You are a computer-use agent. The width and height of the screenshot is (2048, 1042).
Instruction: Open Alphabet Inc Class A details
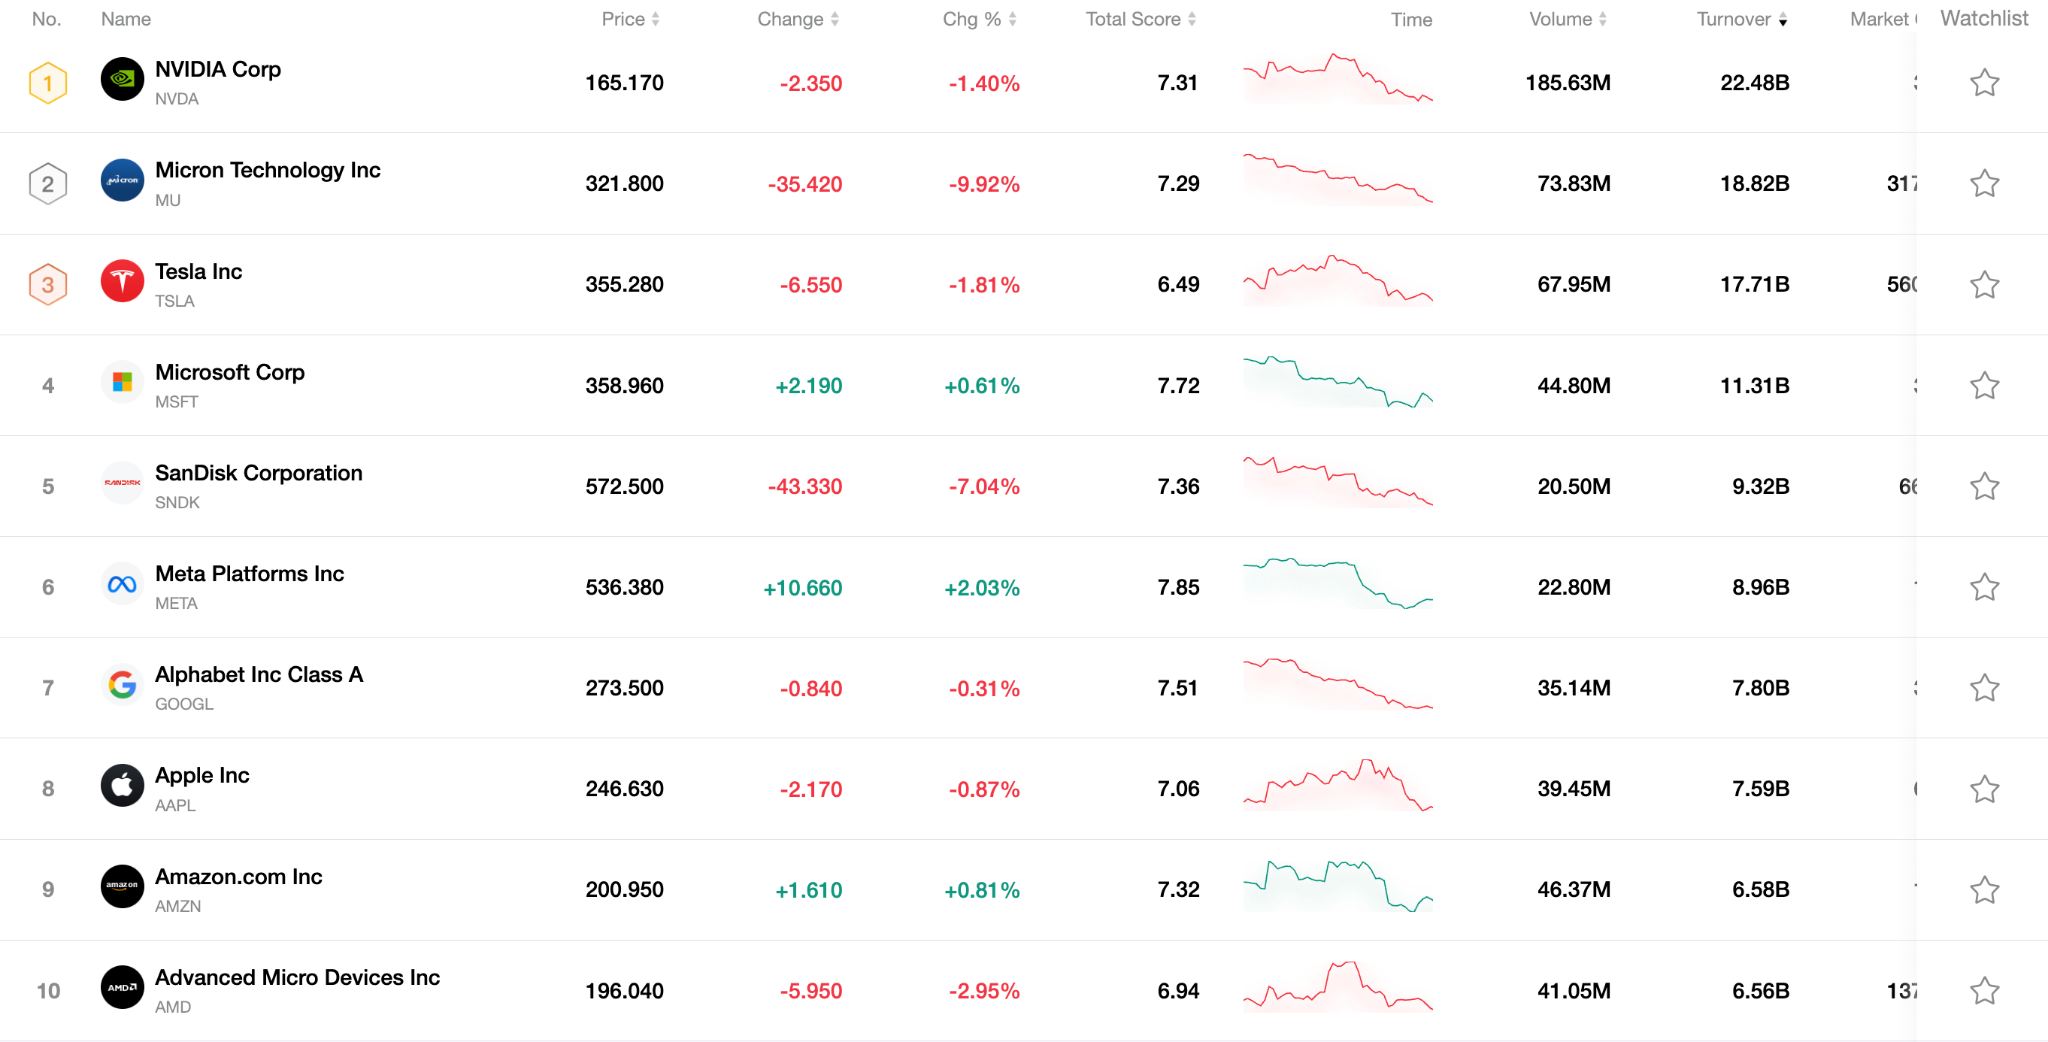coord(260,674)
